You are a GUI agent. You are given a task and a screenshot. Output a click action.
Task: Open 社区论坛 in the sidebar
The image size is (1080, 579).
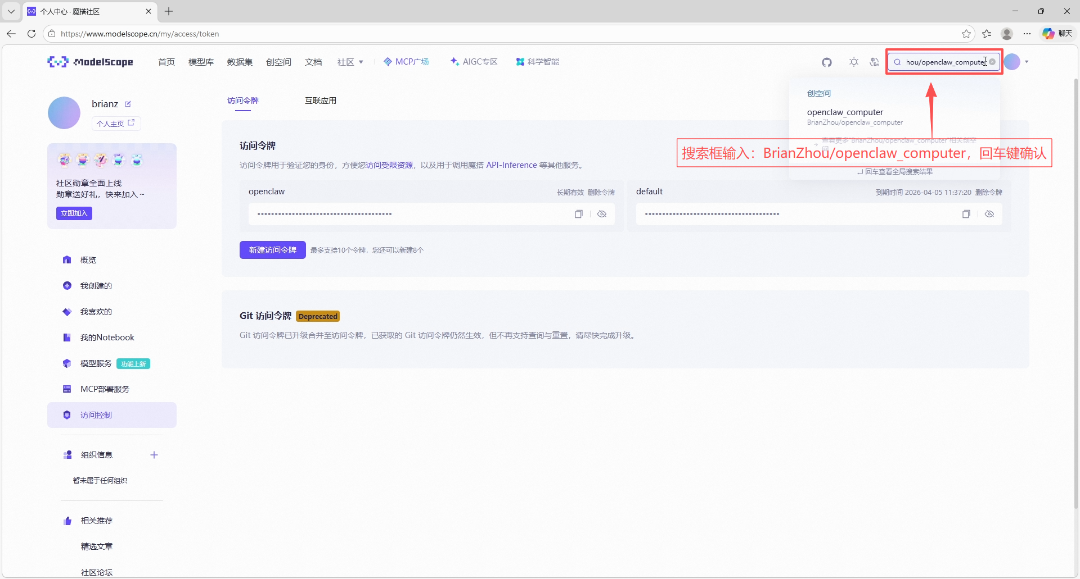point(96,572)
